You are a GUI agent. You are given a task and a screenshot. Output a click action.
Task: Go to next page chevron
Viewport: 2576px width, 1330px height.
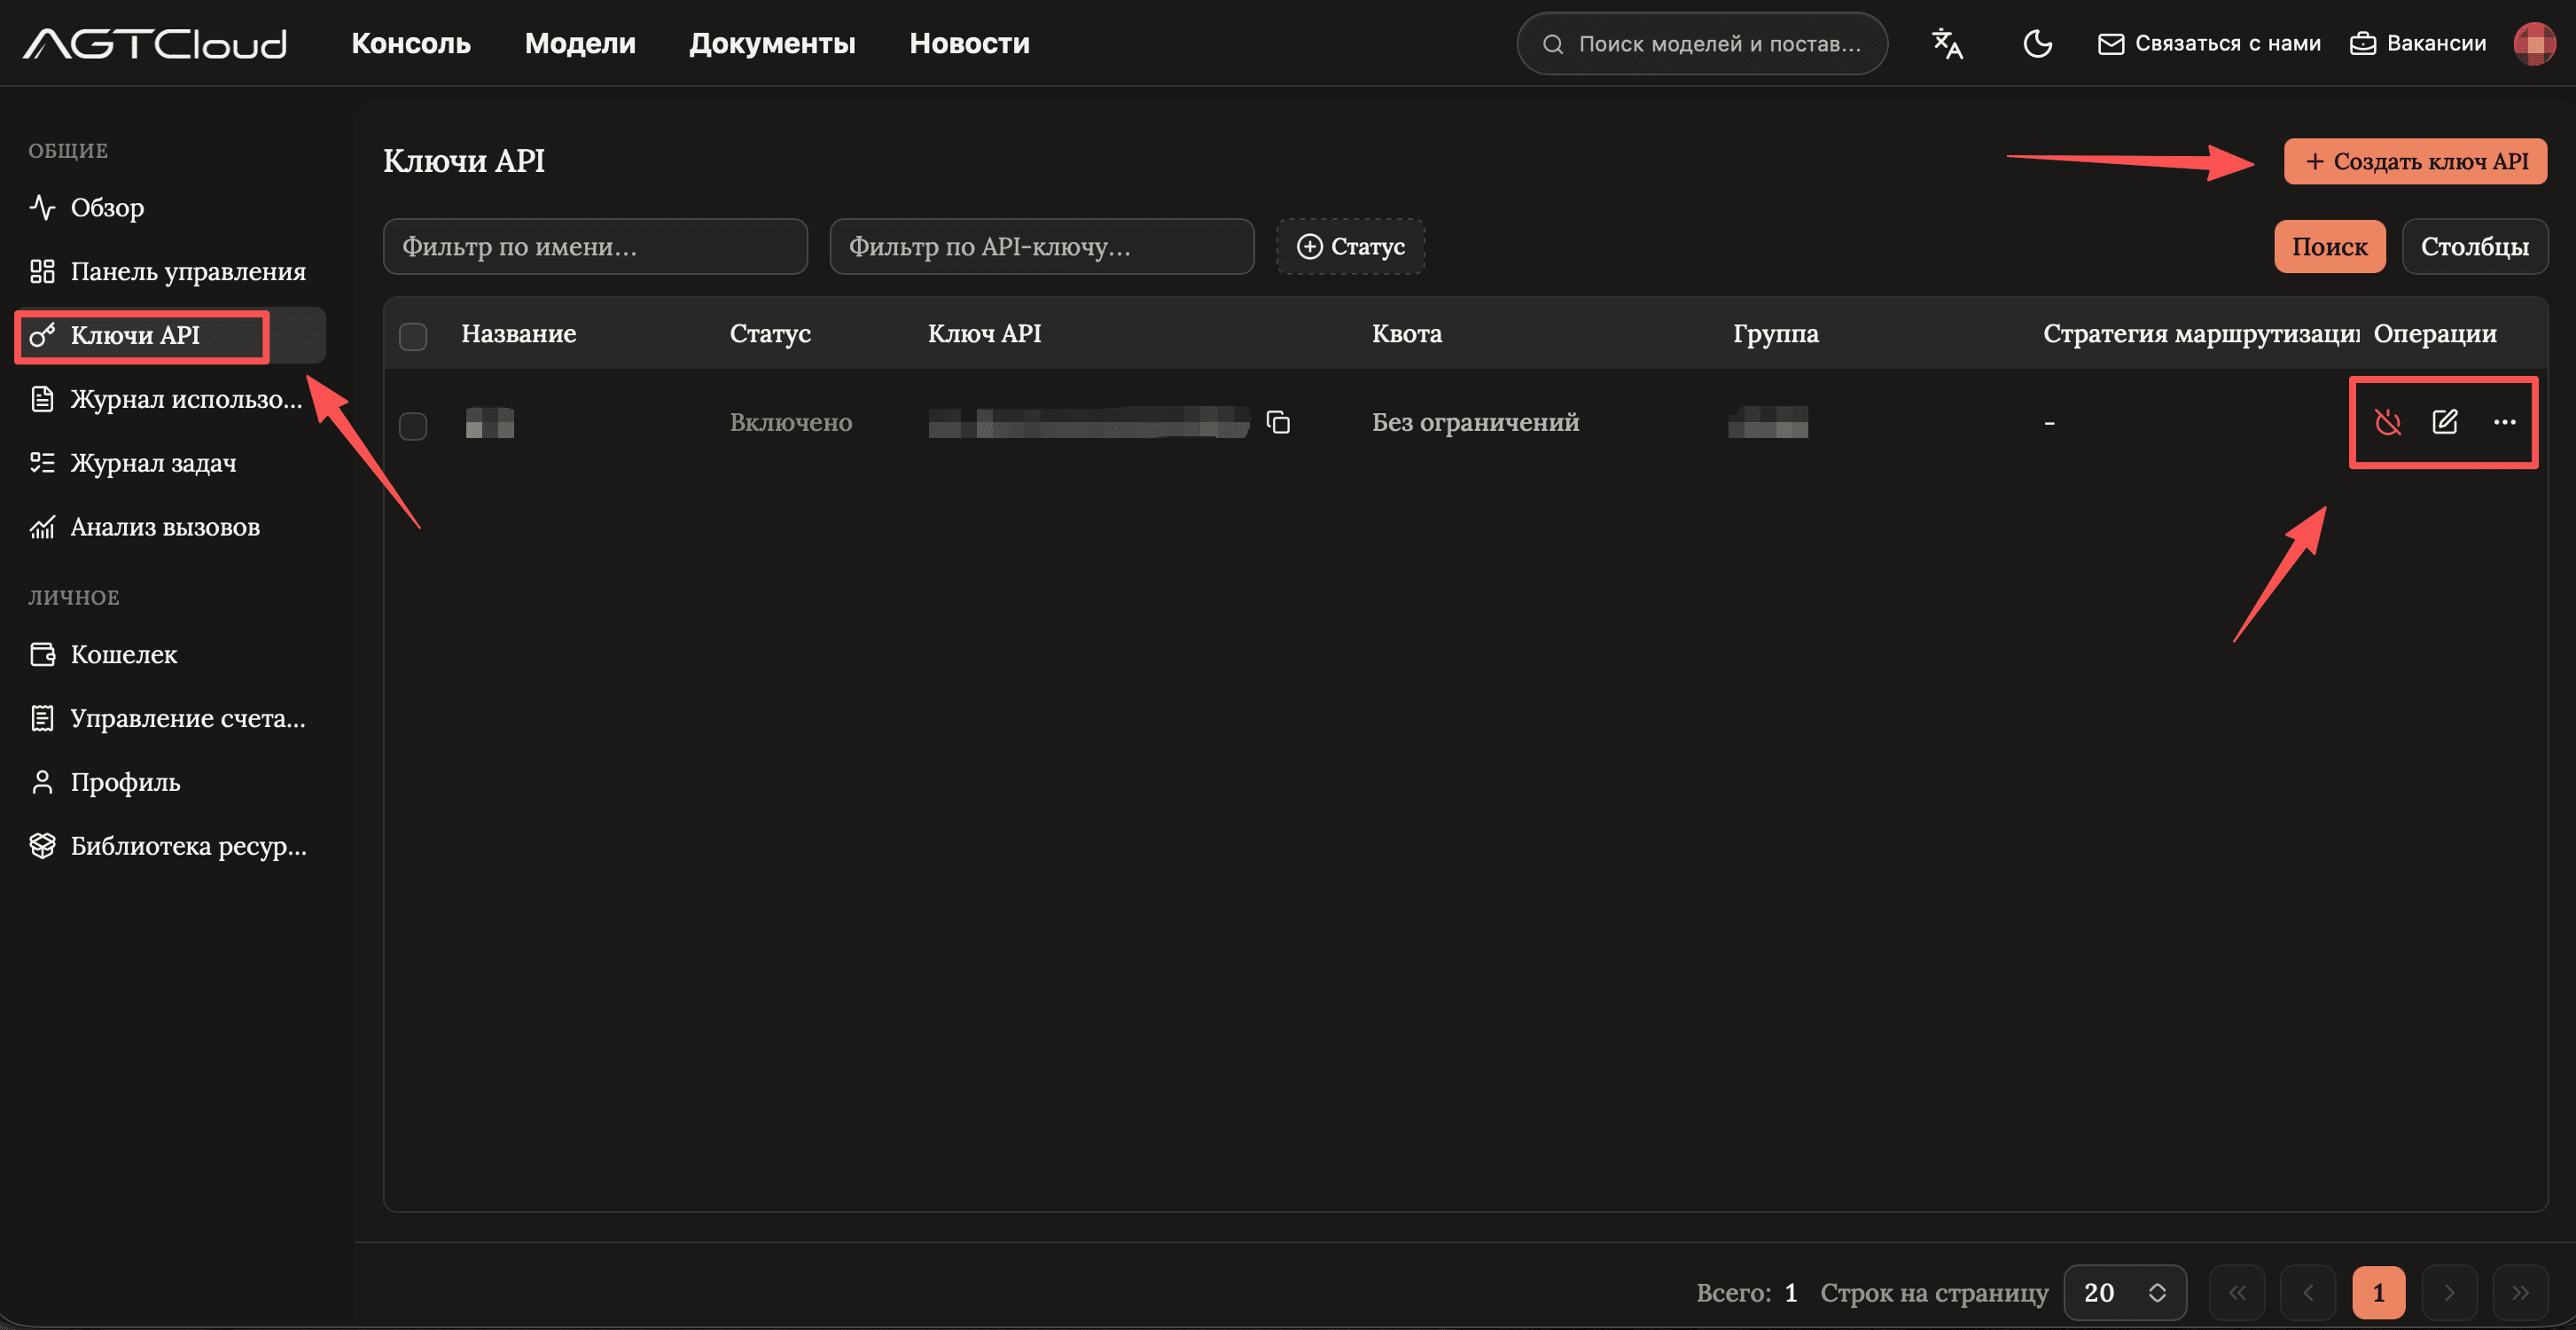click(2449, 1292)
